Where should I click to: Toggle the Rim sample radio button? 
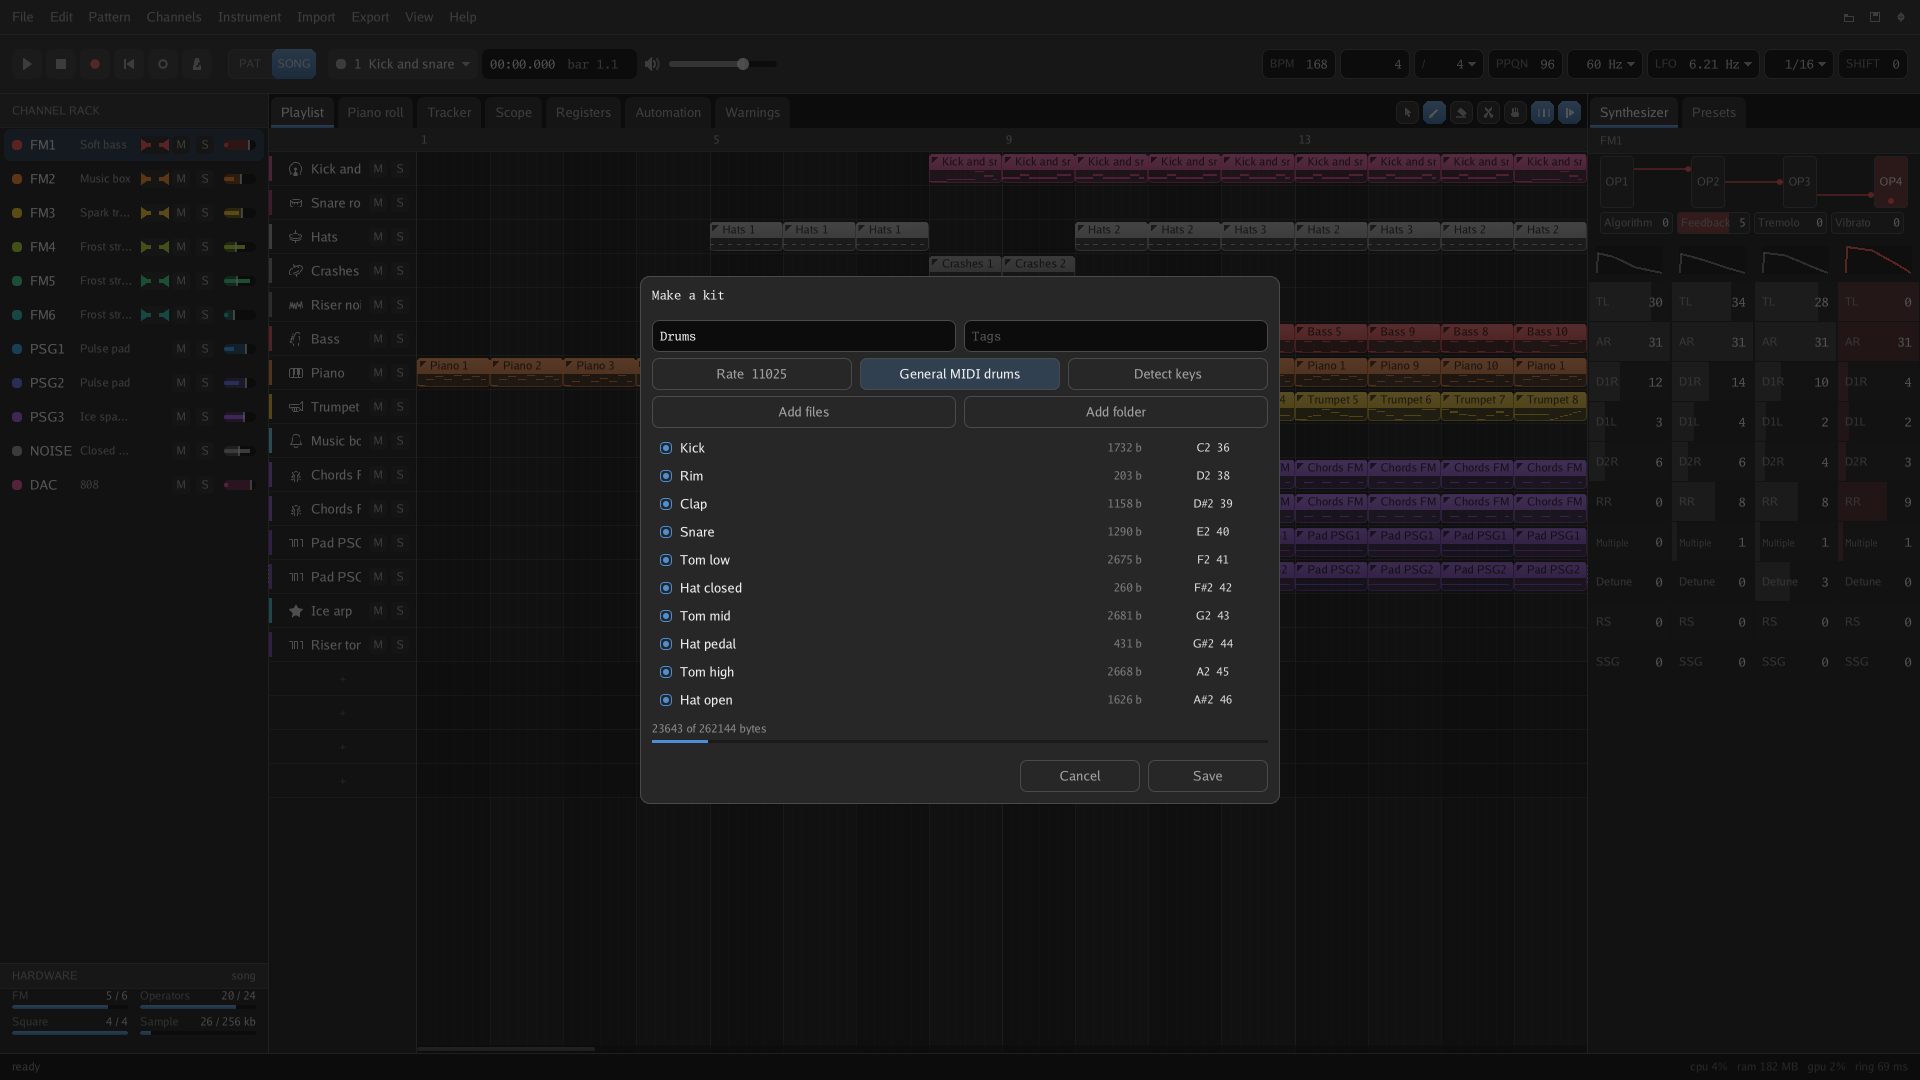tap(666, 476)
